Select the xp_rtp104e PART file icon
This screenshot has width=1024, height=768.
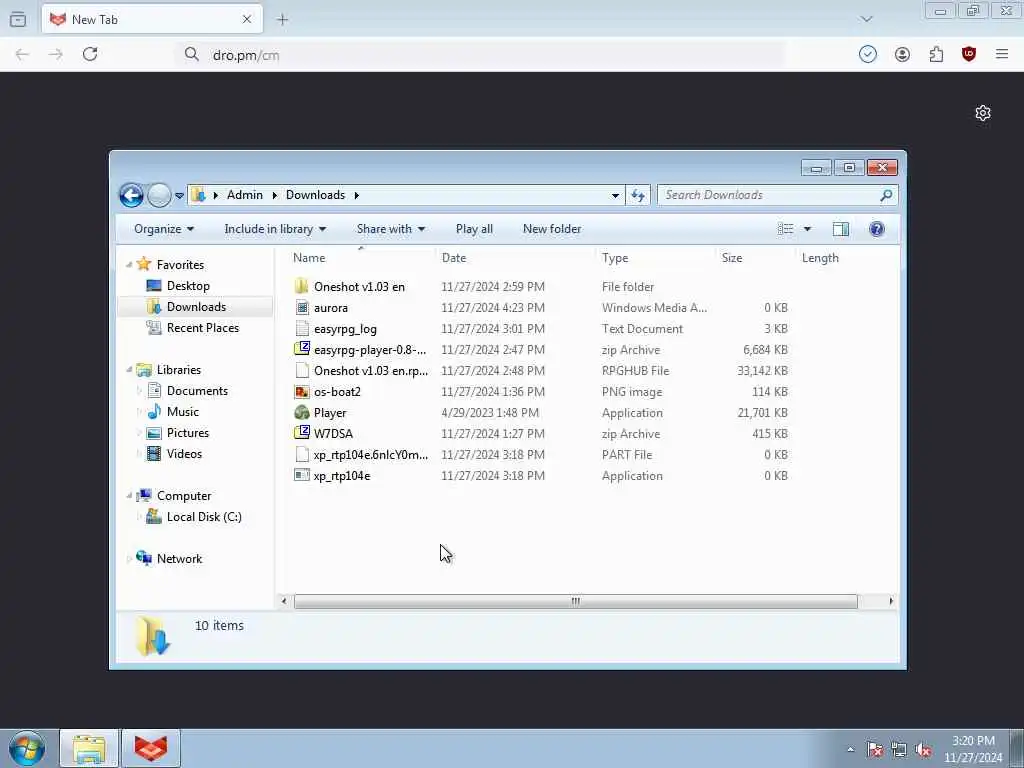302,455
